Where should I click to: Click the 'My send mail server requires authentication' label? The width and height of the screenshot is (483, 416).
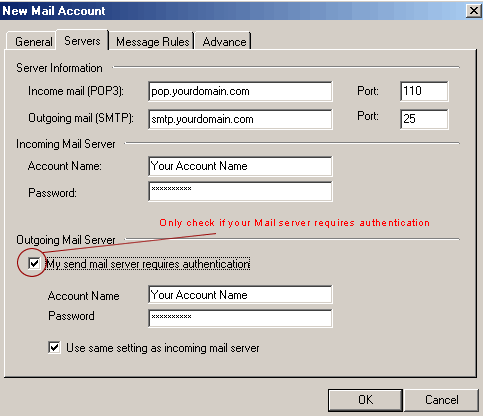[x=148, y=264]
